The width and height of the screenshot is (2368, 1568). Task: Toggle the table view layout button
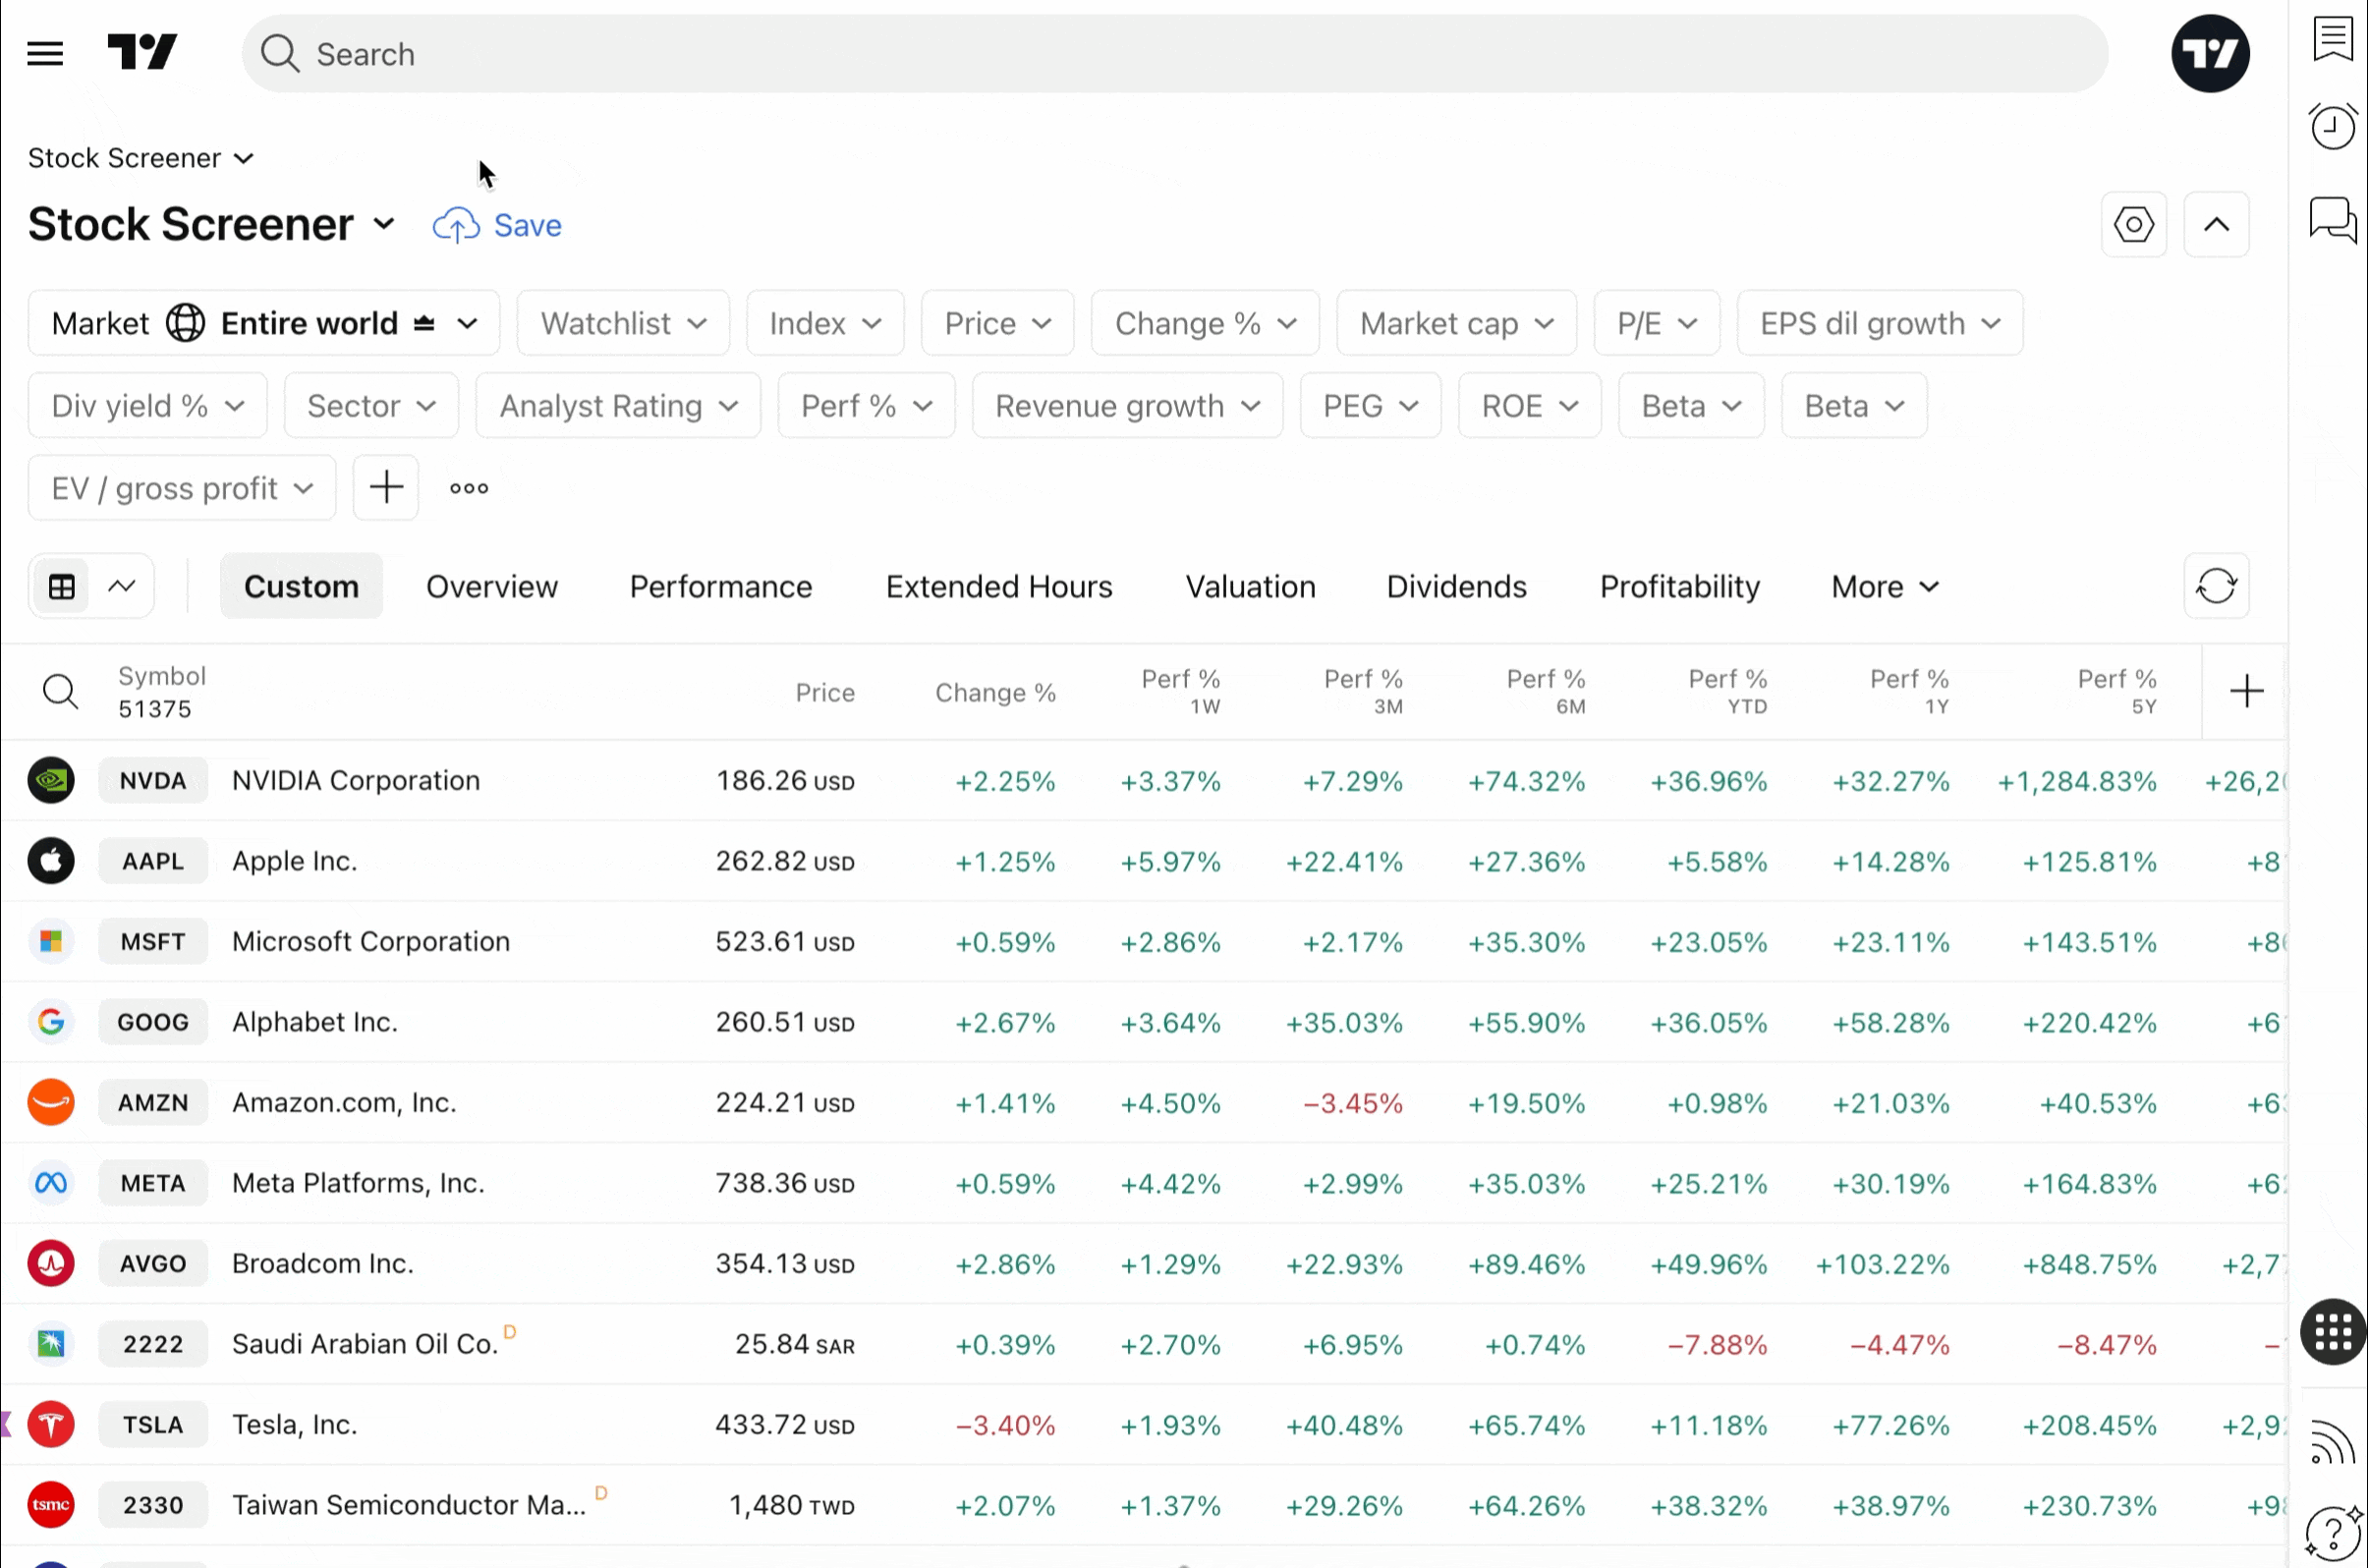tap(62, 586)
